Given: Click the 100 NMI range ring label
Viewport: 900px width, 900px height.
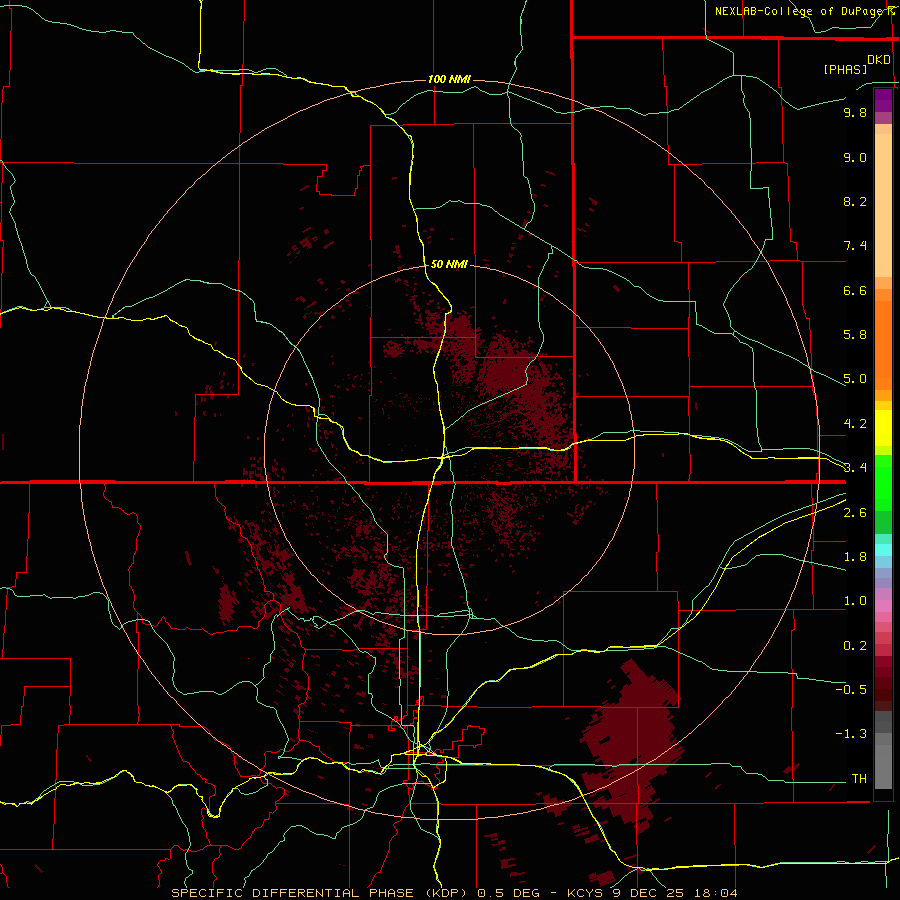Looking at the screenshot, I should (449, 79).
